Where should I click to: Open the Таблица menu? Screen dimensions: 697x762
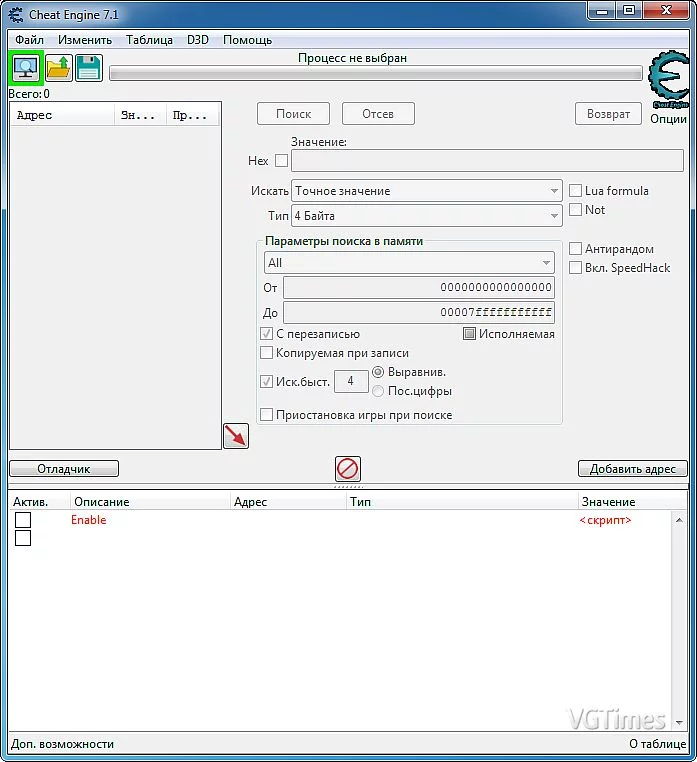pos(149,40)
